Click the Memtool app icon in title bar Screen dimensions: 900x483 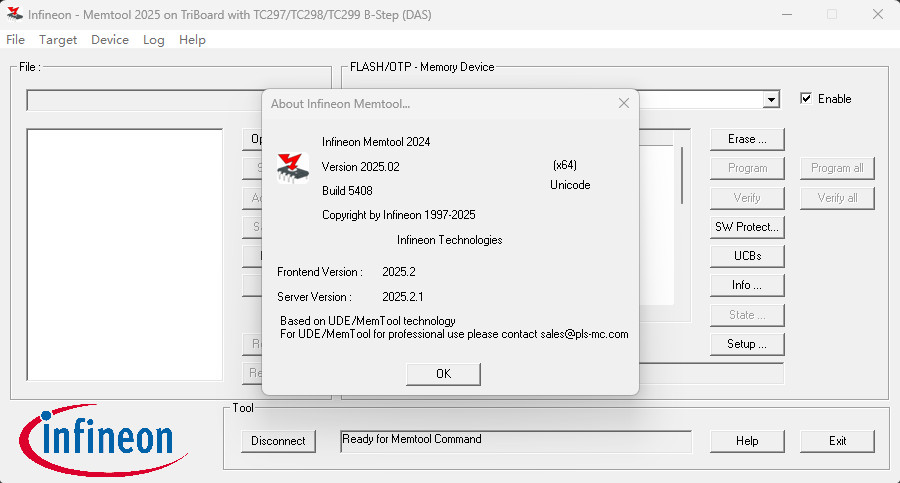click(x=14, y=14)
